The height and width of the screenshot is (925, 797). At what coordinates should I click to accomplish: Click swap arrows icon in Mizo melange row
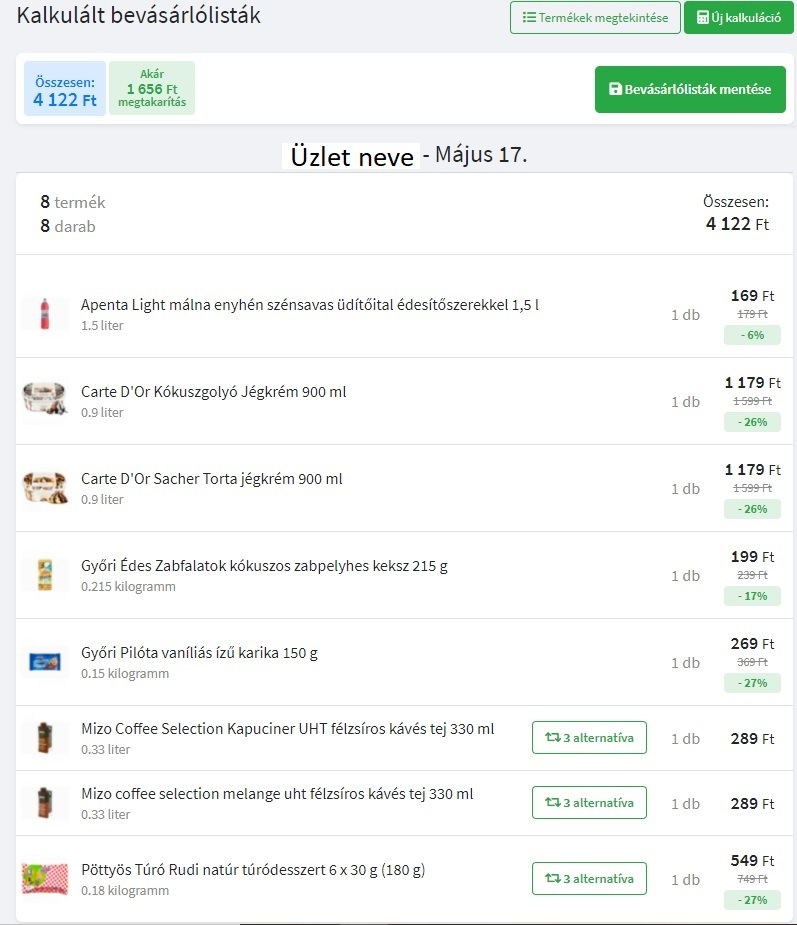point(552,802)
